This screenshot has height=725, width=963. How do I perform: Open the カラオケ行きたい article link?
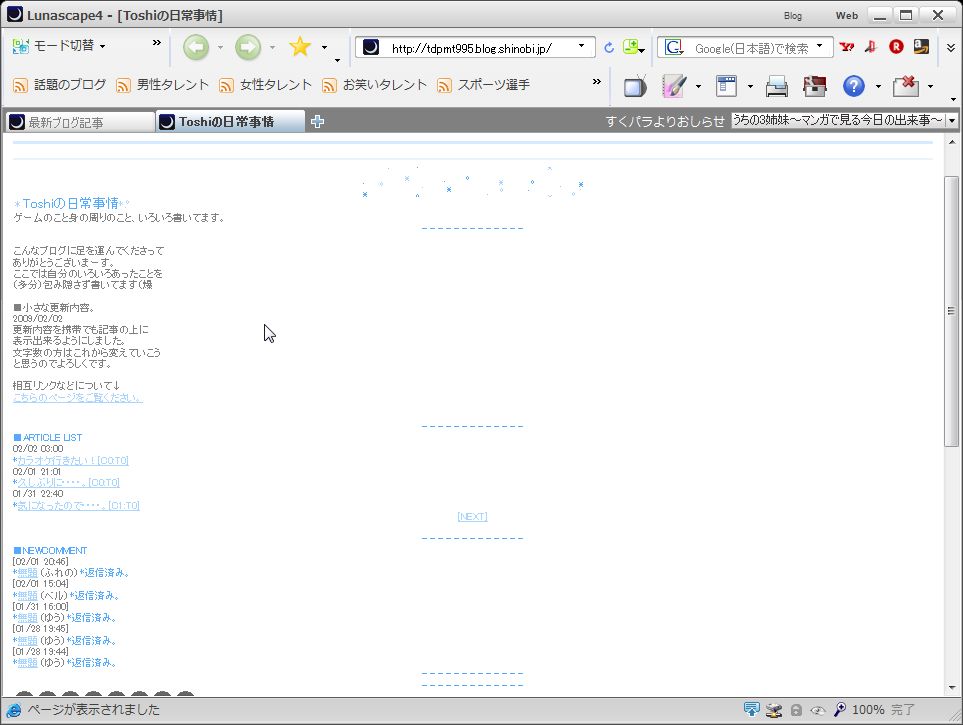pyautogui.click(x=72, y=460)
